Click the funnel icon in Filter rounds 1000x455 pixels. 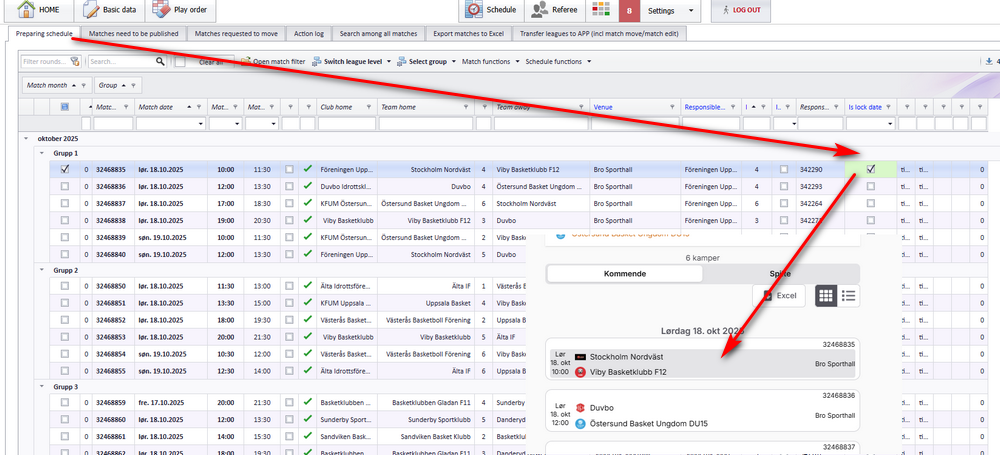75,62
